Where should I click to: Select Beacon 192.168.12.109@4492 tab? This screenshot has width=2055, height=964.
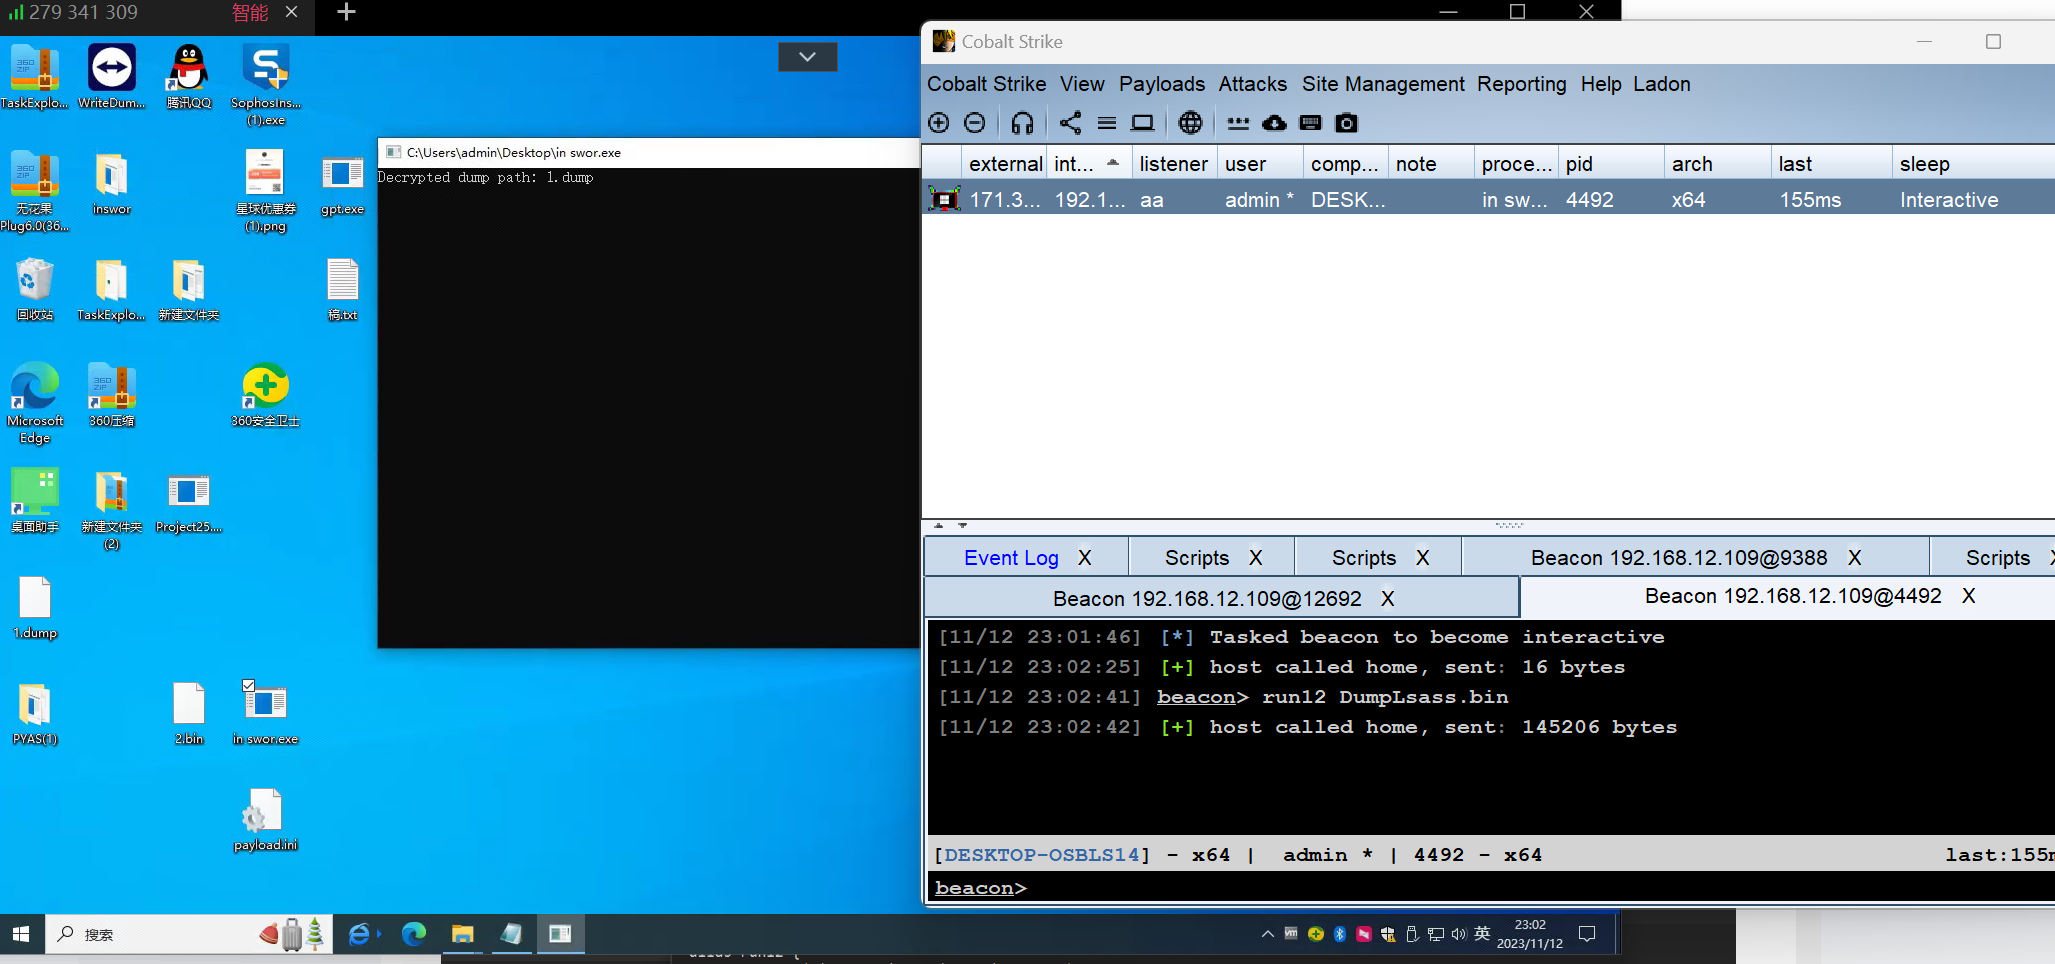pos(1797,596)
